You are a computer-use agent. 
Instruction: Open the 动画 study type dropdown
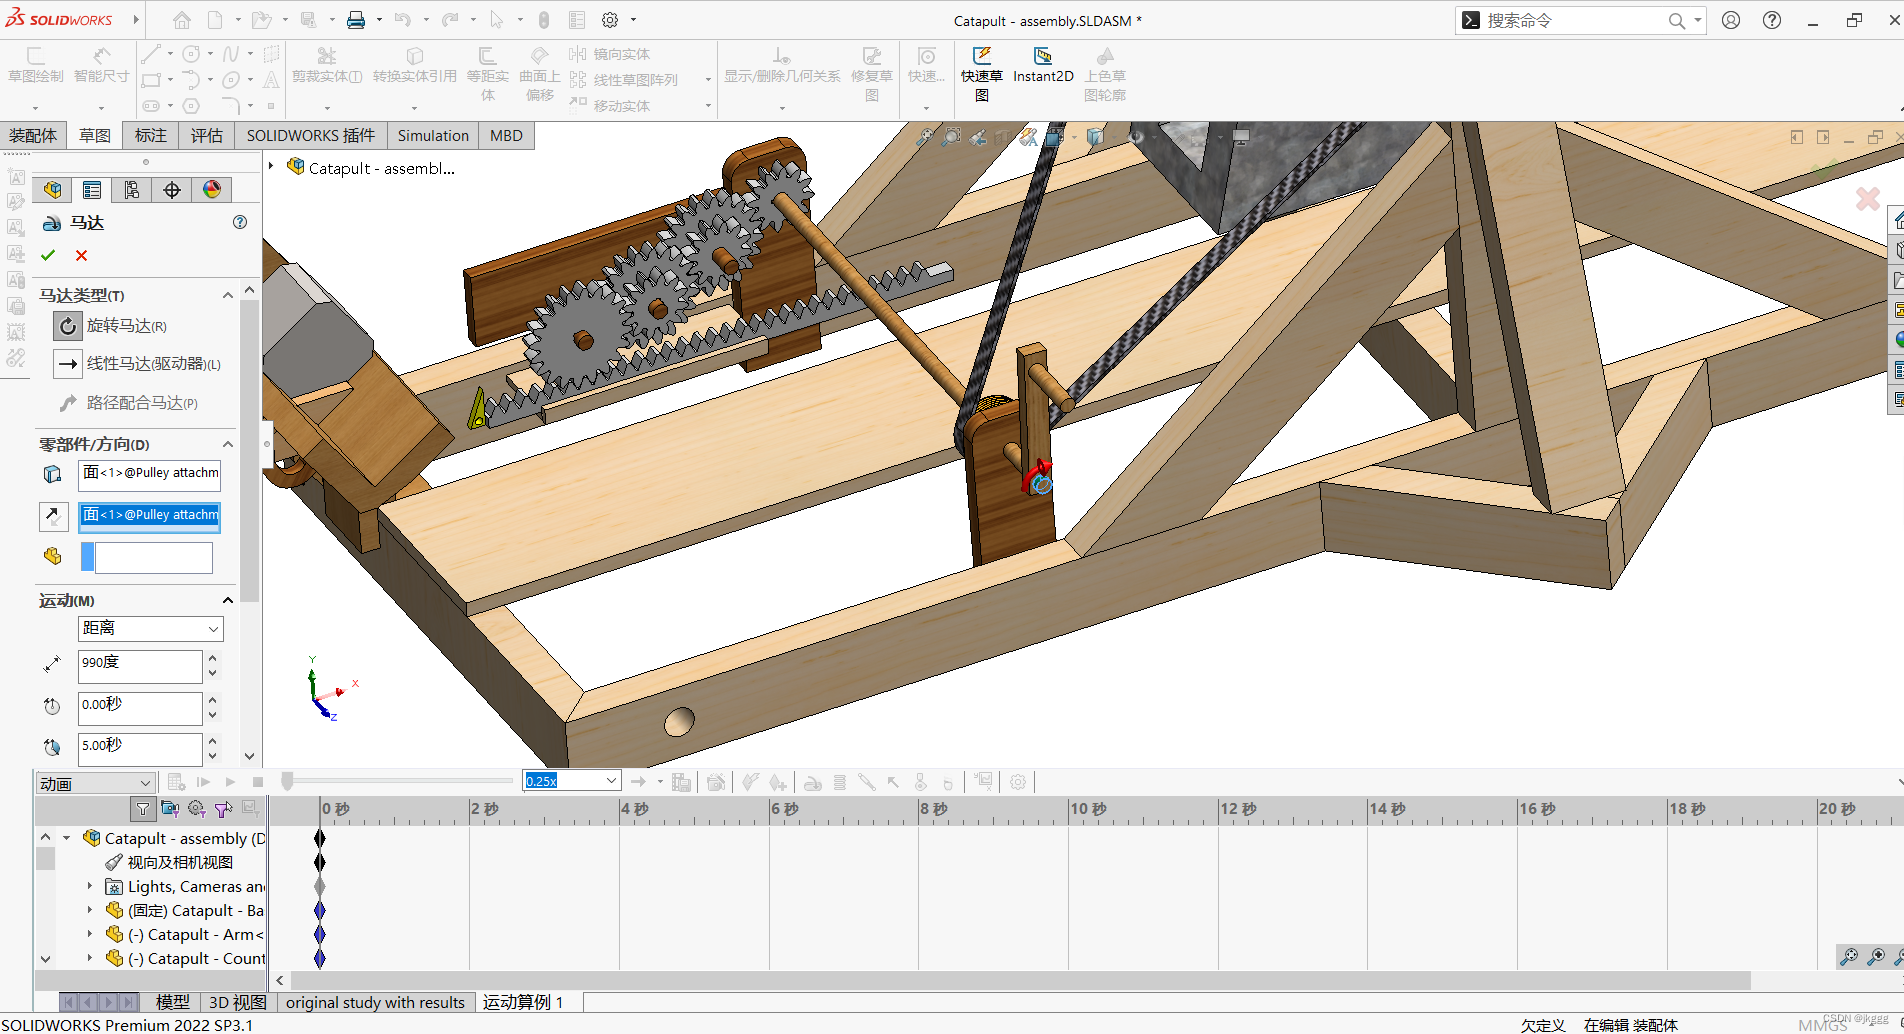(95, 783)
